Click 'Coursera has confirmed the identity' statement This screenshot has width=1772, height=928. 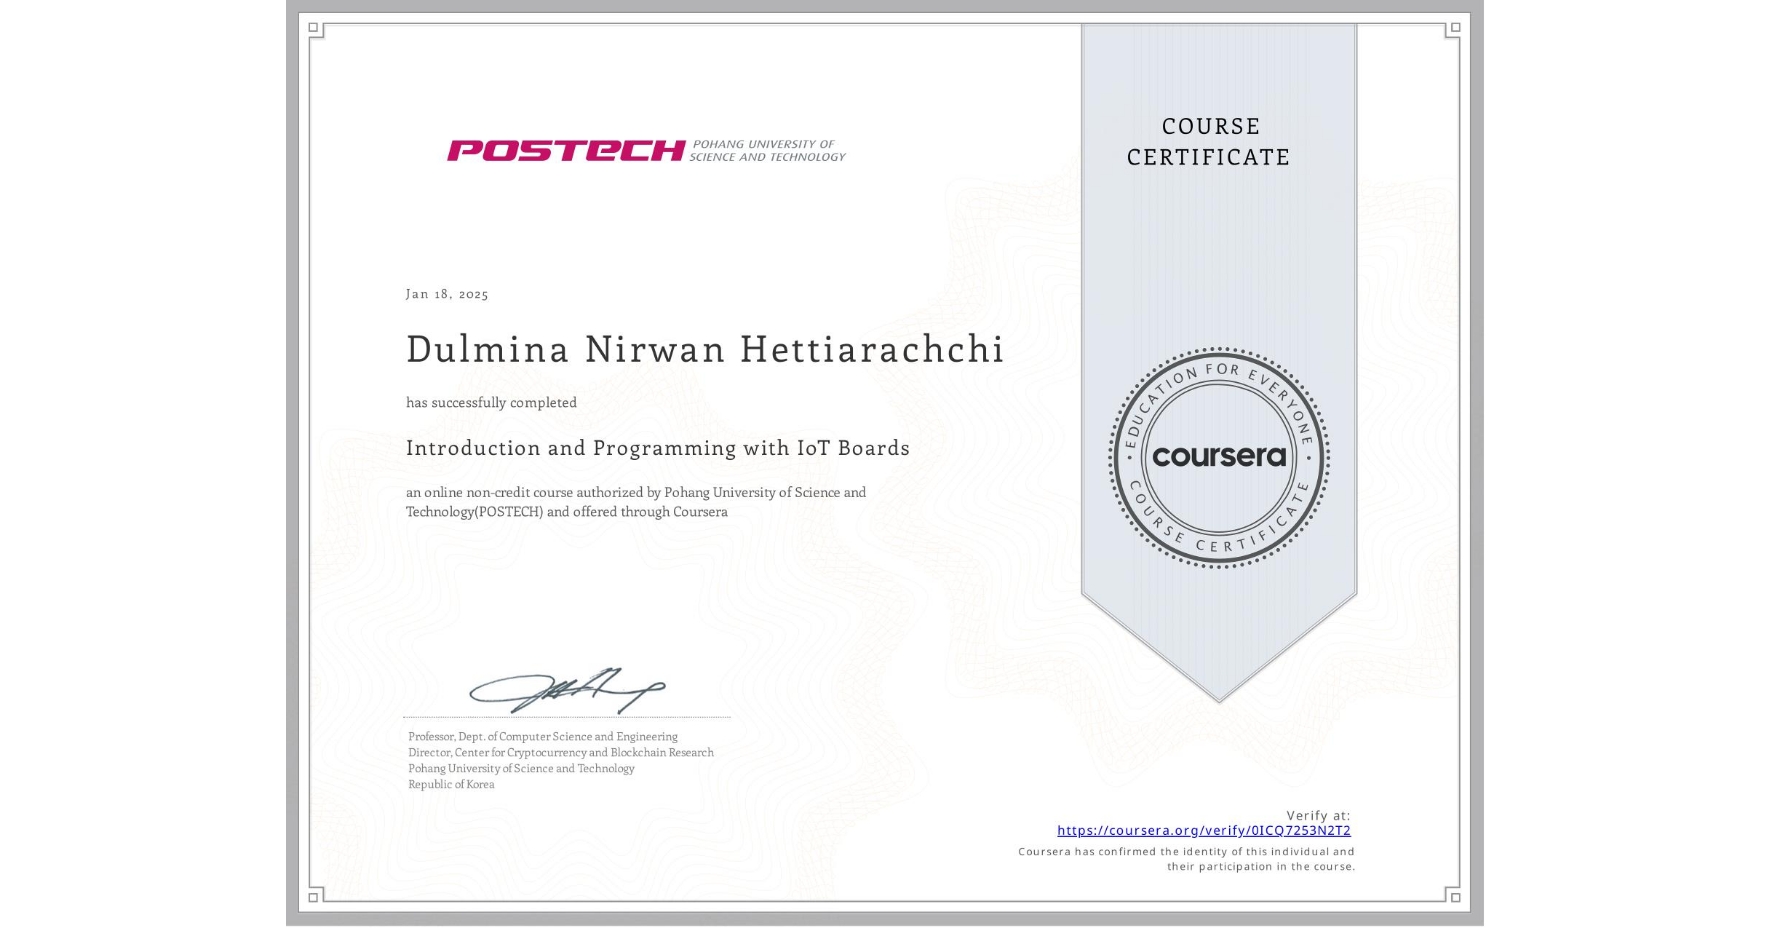[x=1187, y=859]
